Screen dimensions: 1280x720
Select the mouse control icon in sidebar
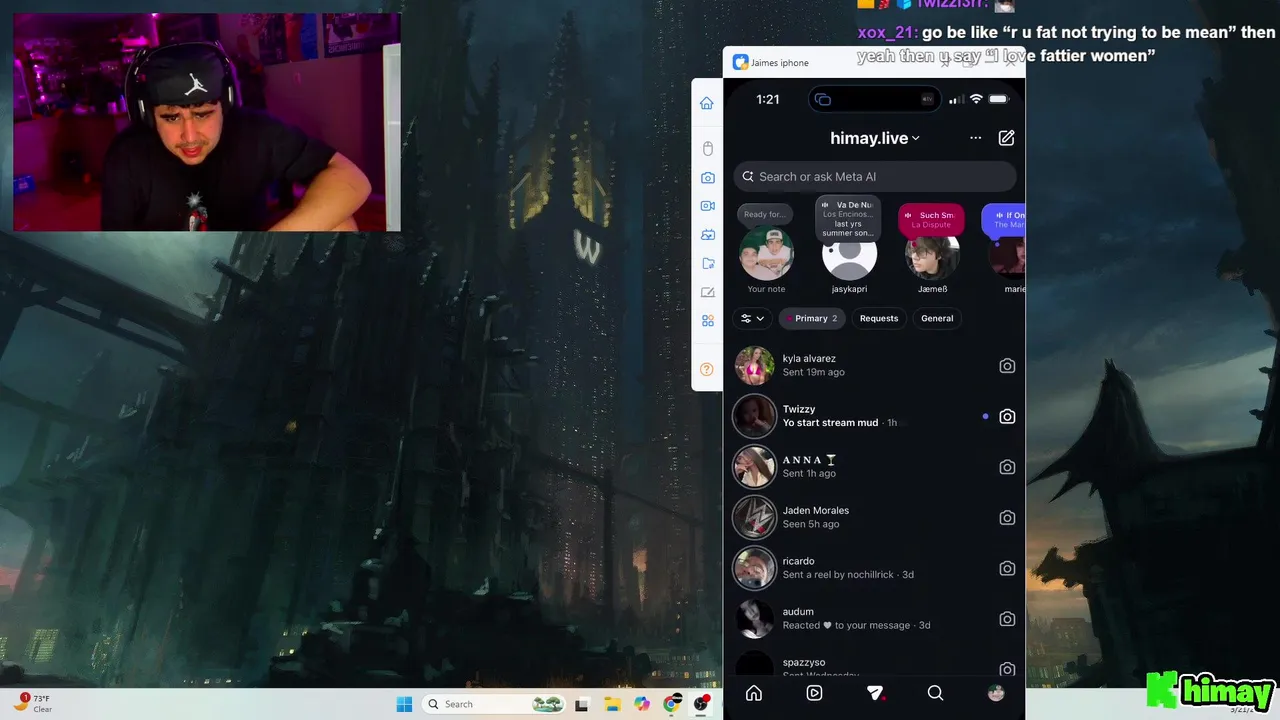707,149
